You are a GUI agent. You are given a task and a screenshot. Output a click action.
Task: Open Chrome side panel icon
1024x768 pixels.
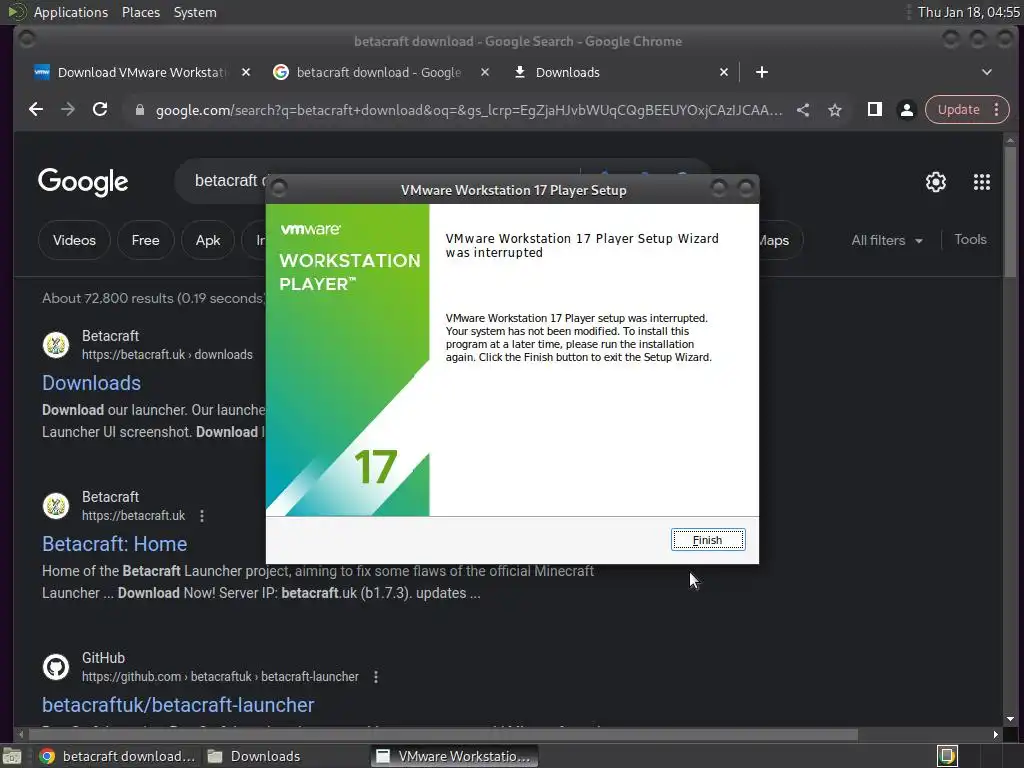tap(874, 110)
